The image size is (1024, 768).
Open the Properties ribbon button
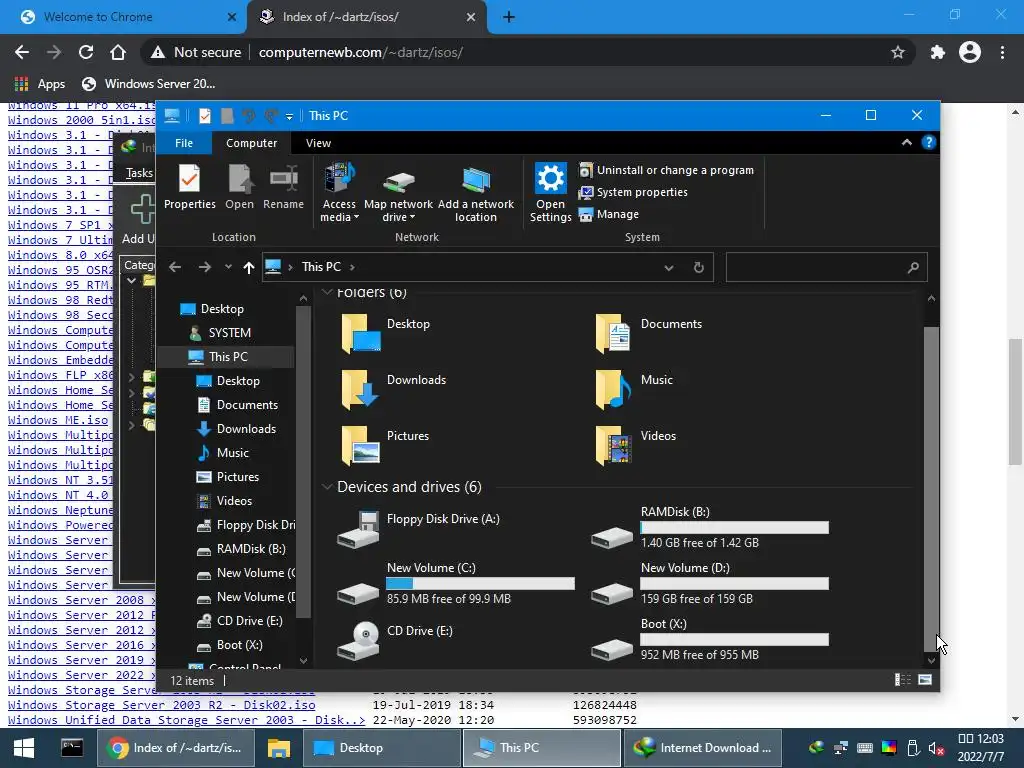click(189, 186)
